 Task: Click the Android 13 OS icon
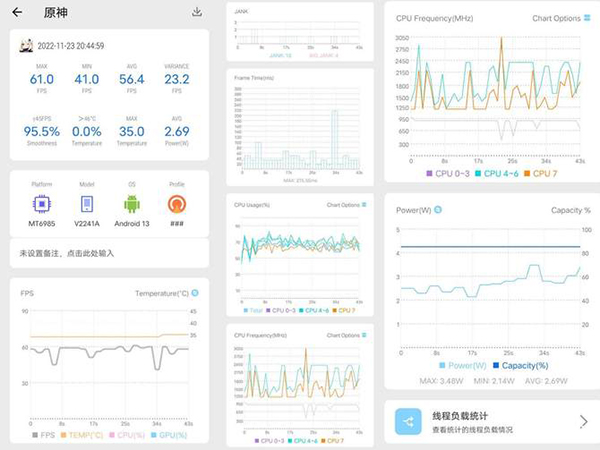(131, 205)
